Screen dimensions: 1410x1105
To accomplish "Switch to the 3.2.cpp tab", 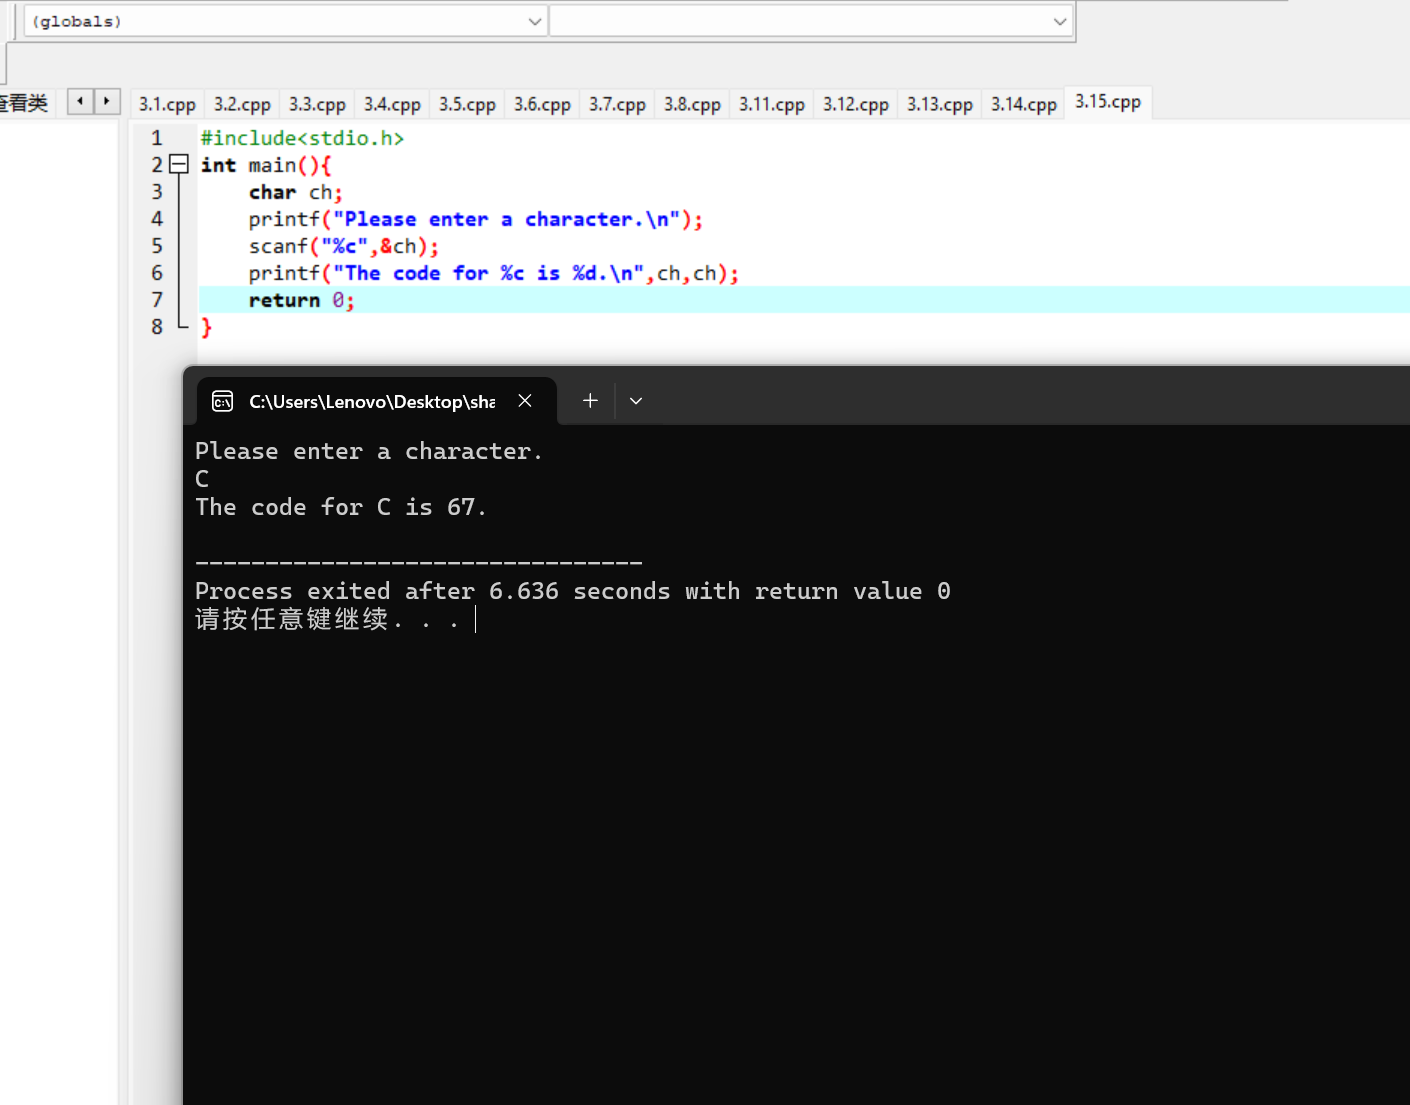I will [242, 104].
